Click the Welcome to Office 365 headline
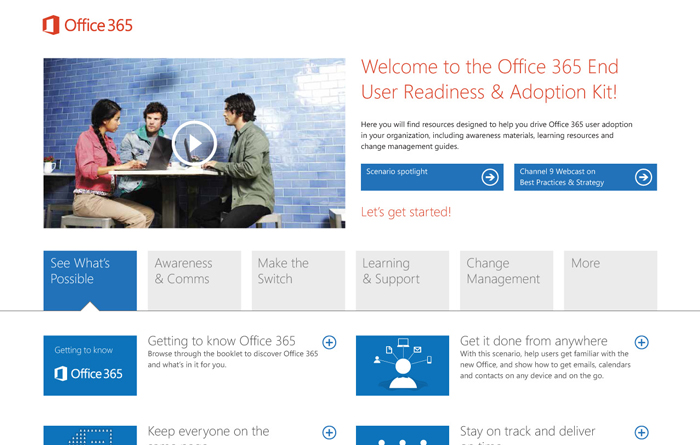700x445 pixels. (x=490, y=79)
